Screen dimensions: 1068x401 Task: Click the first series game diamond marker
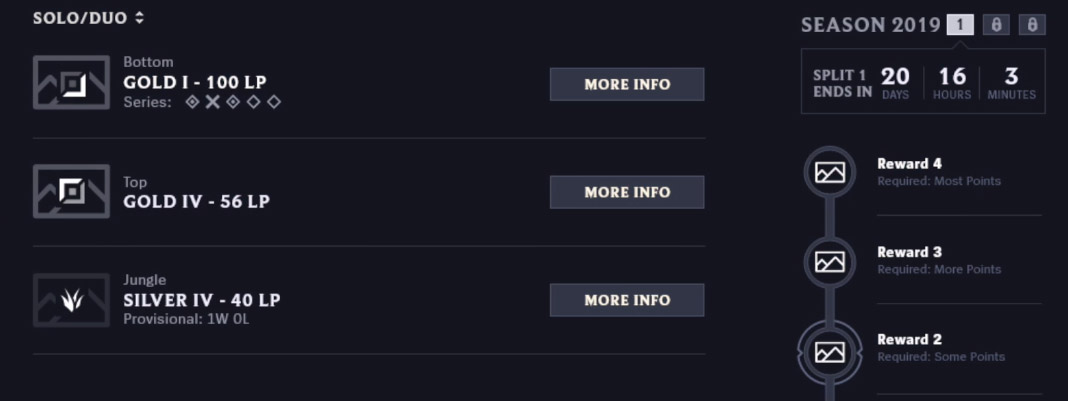193,102
